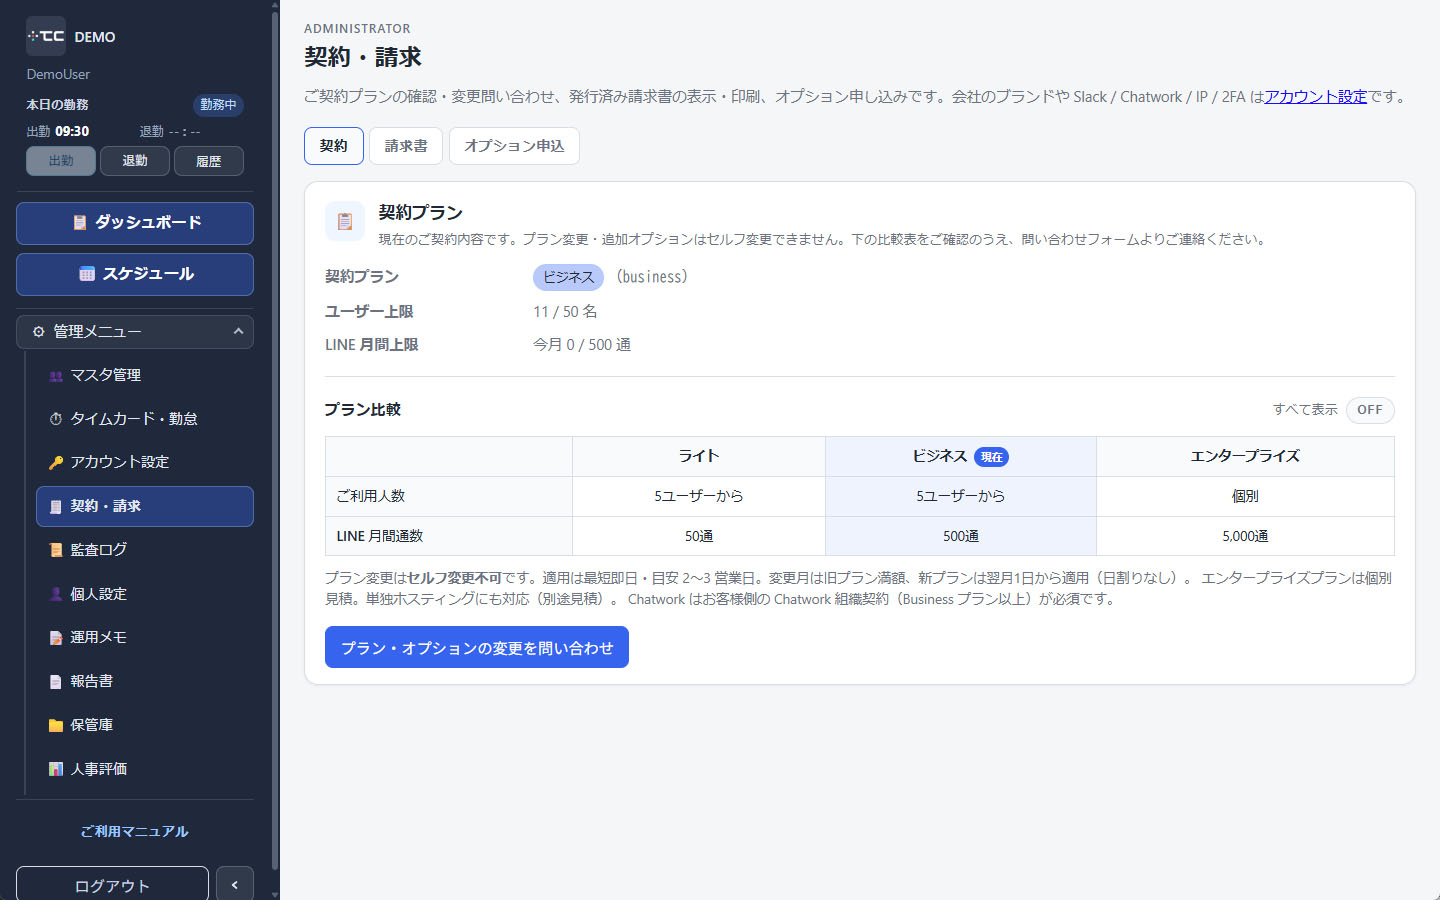Open the ダッシュボード button
This screenshot has height=900, width=1440.
[135, 223]
